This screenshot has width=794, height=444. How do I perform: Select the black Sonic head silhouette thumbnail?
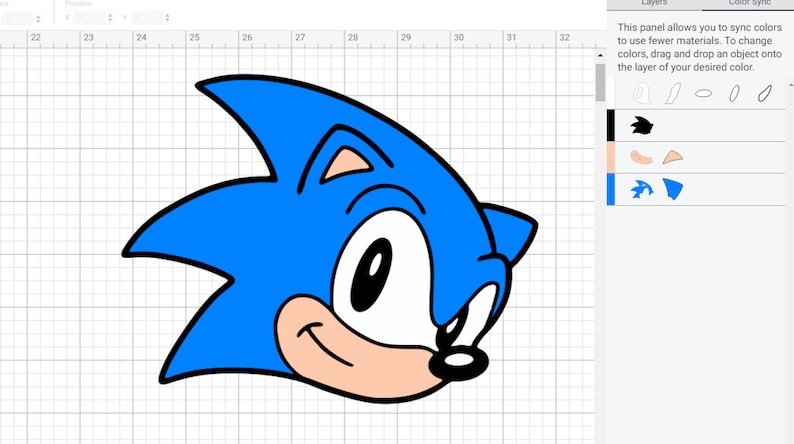point(642,126)
